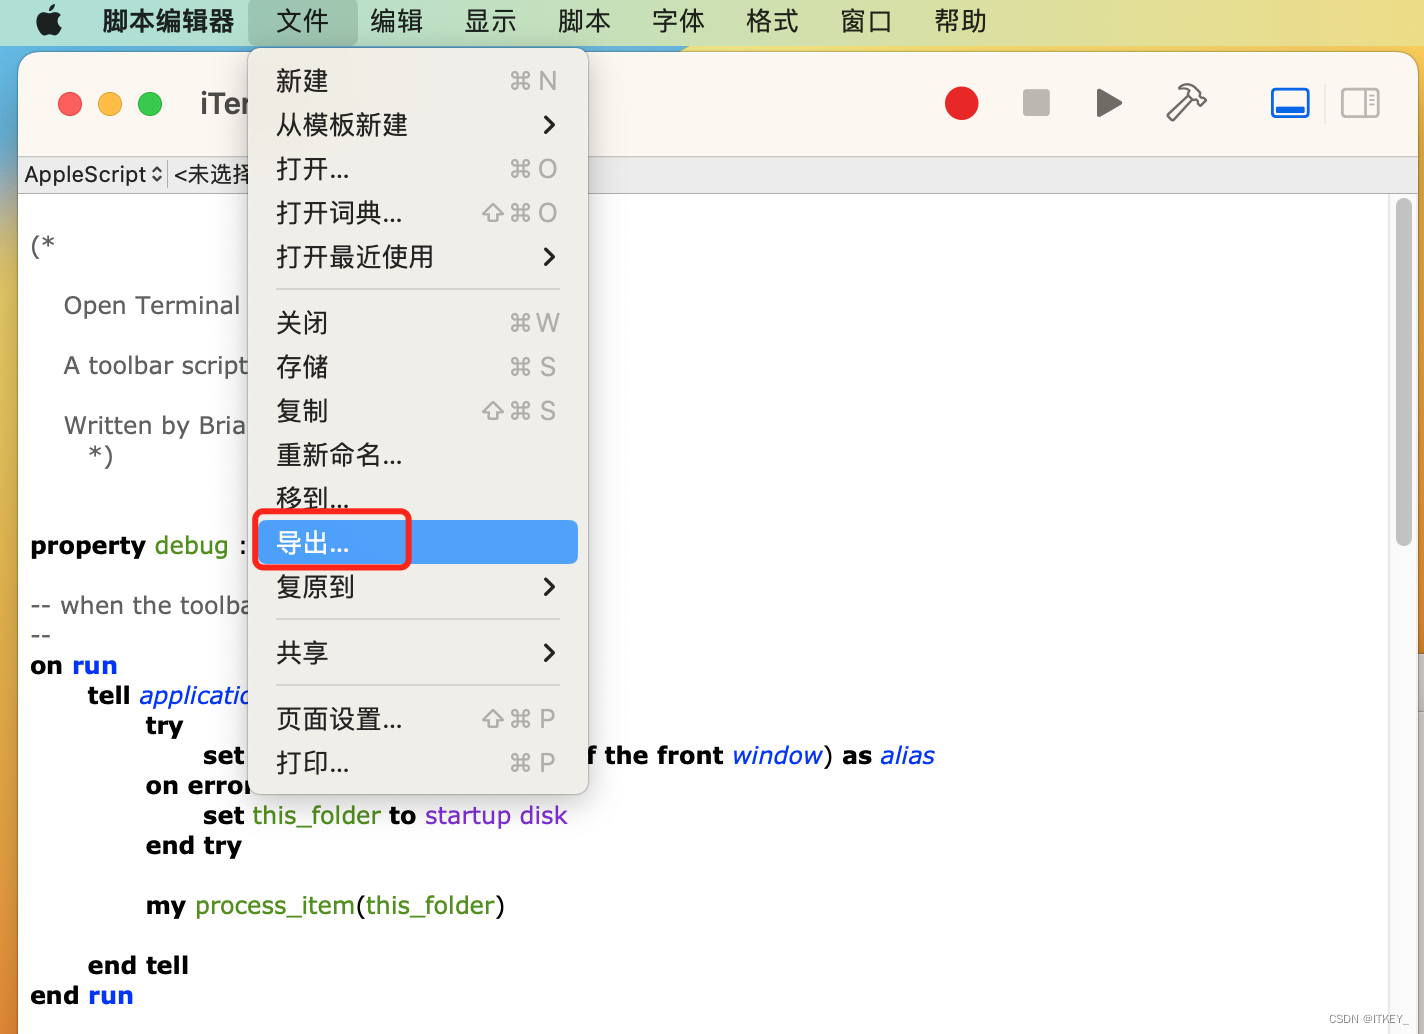Click the gray Stop button in the toolbar
This screenshot has height=1034, width=1424.
click(x=1036, y=103)
